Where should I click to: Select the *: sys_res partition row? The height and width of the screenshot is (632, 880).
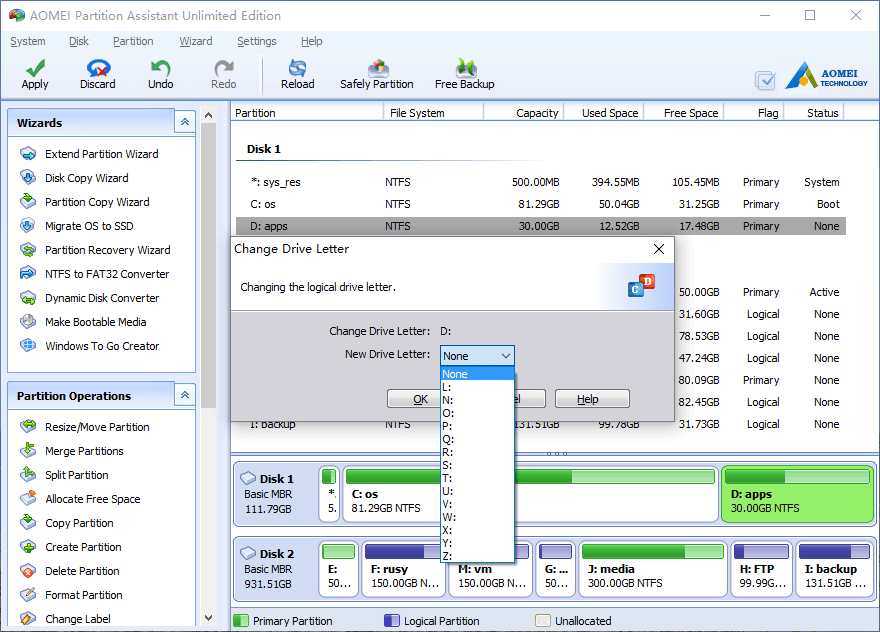540,182
